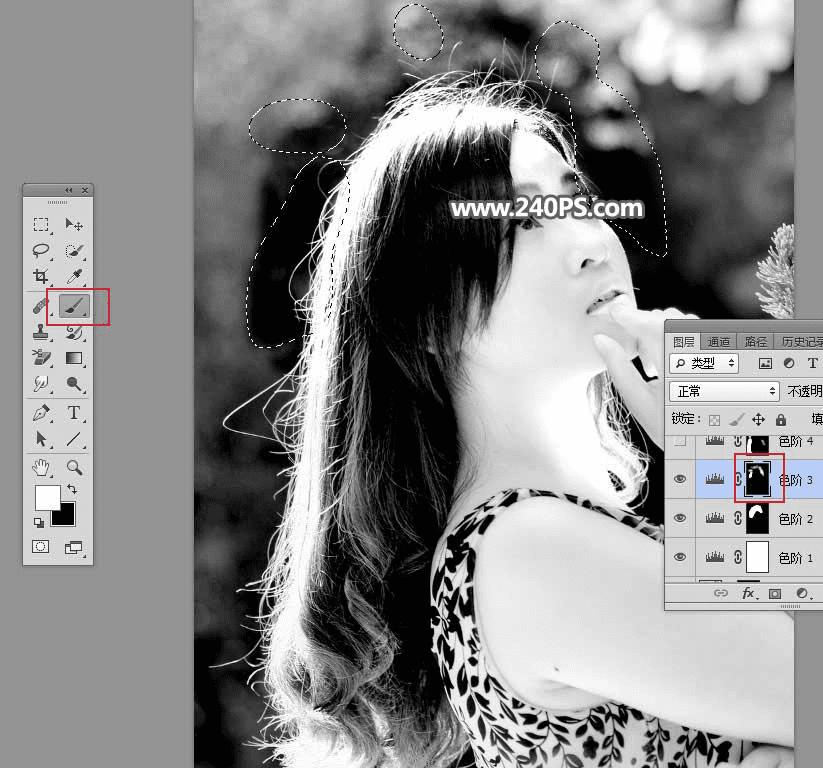Viewport: 823px width, 768px height.
Task: Hide the 色阶 2 layer
Action: point(680,518)
